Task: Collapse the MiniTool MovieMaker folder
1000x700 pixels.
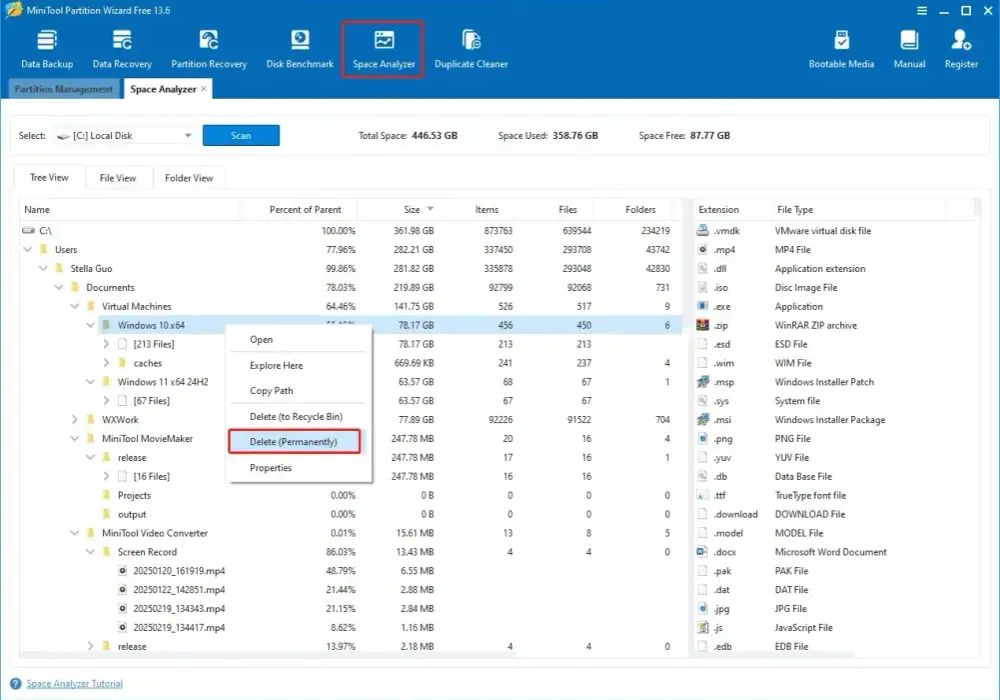Action: click(75, 439)
